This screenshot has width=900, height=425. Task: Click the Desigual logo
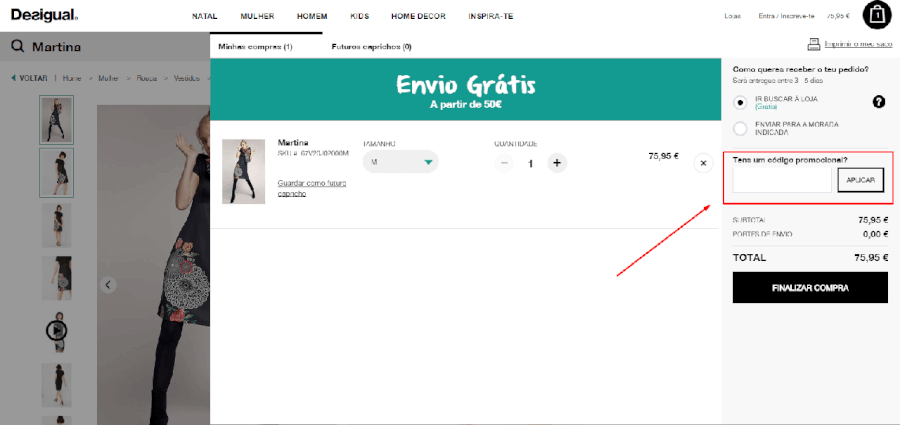click(44, 16)
